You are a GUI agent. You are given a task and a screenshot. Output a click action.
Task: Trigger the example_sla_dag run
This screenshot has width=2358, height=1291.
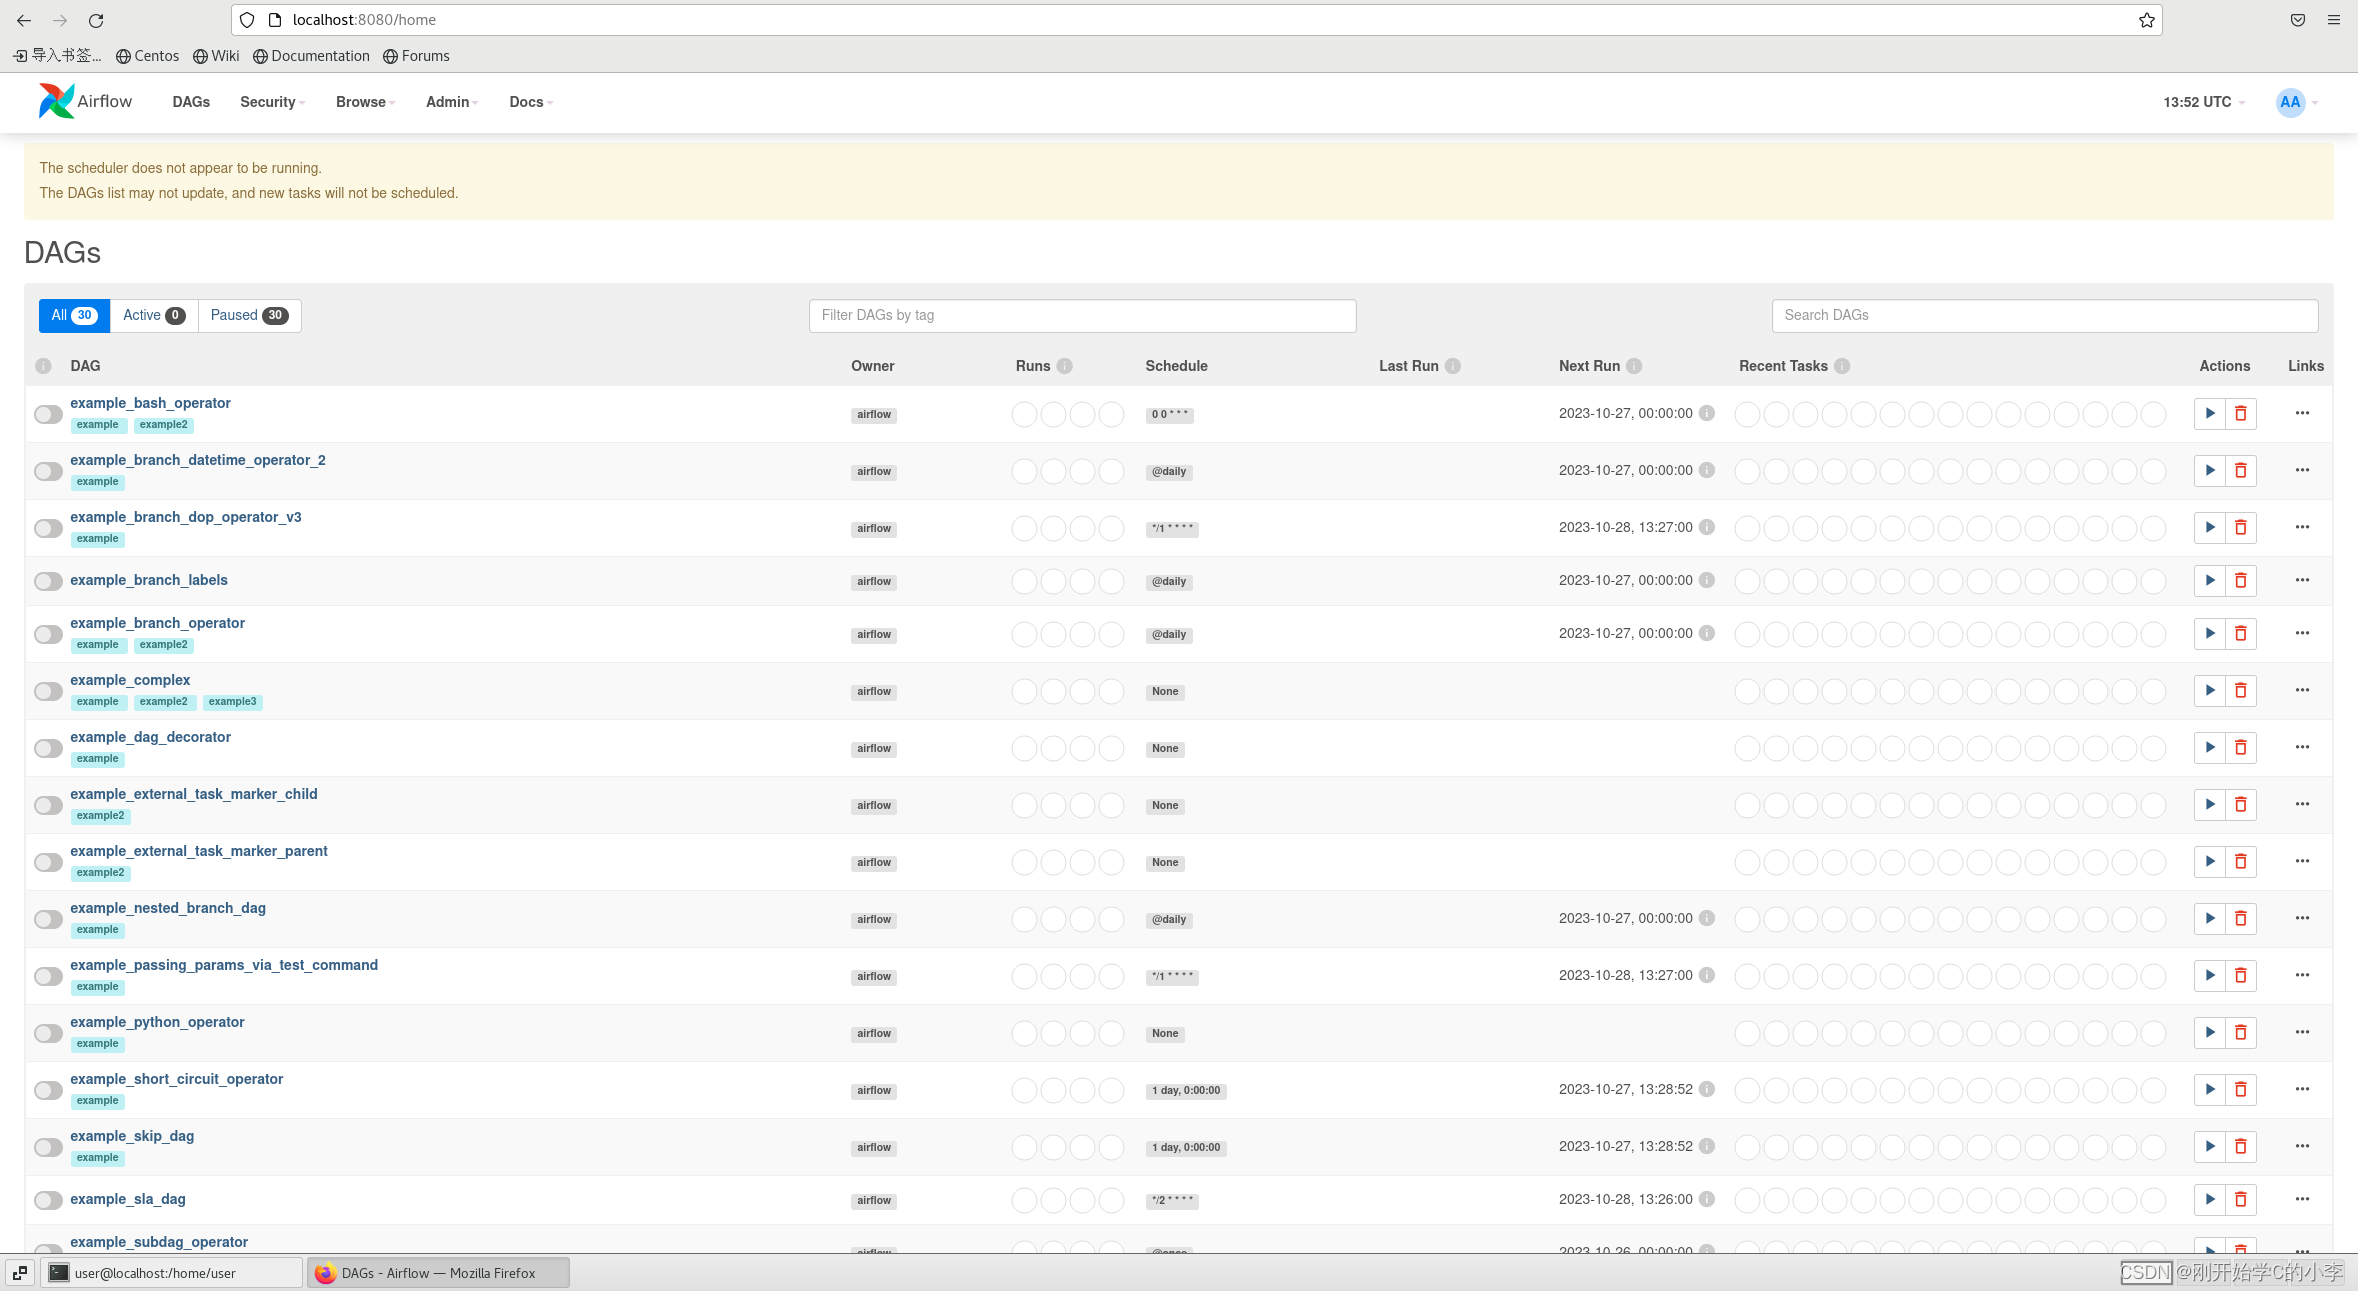pyautogui.click(x=2209, y=1199)
